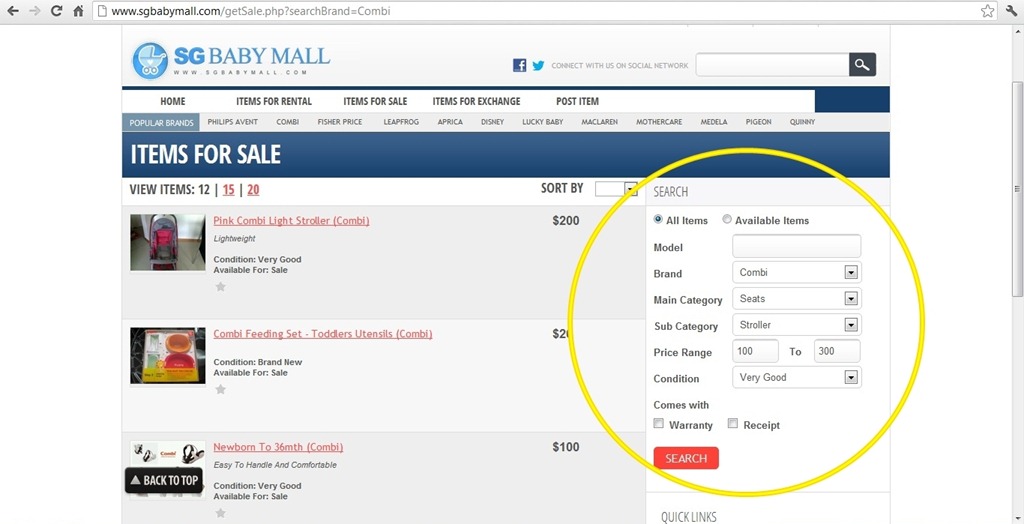The image size is (1024, 524).
Task: Open POST ITEM menu
Action: (577, 101)
